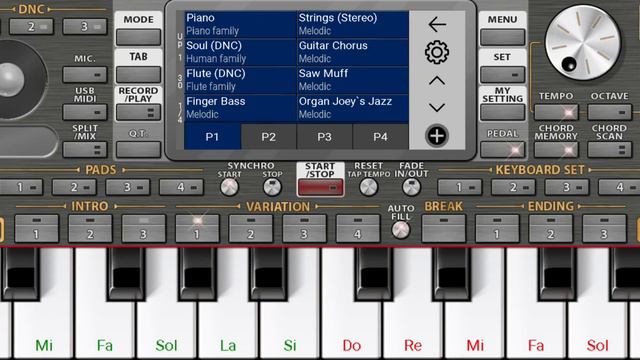Select KEYBOARD SET 3
The height and width of the screenshot is (360, 640).
click(x=567, y=187)
